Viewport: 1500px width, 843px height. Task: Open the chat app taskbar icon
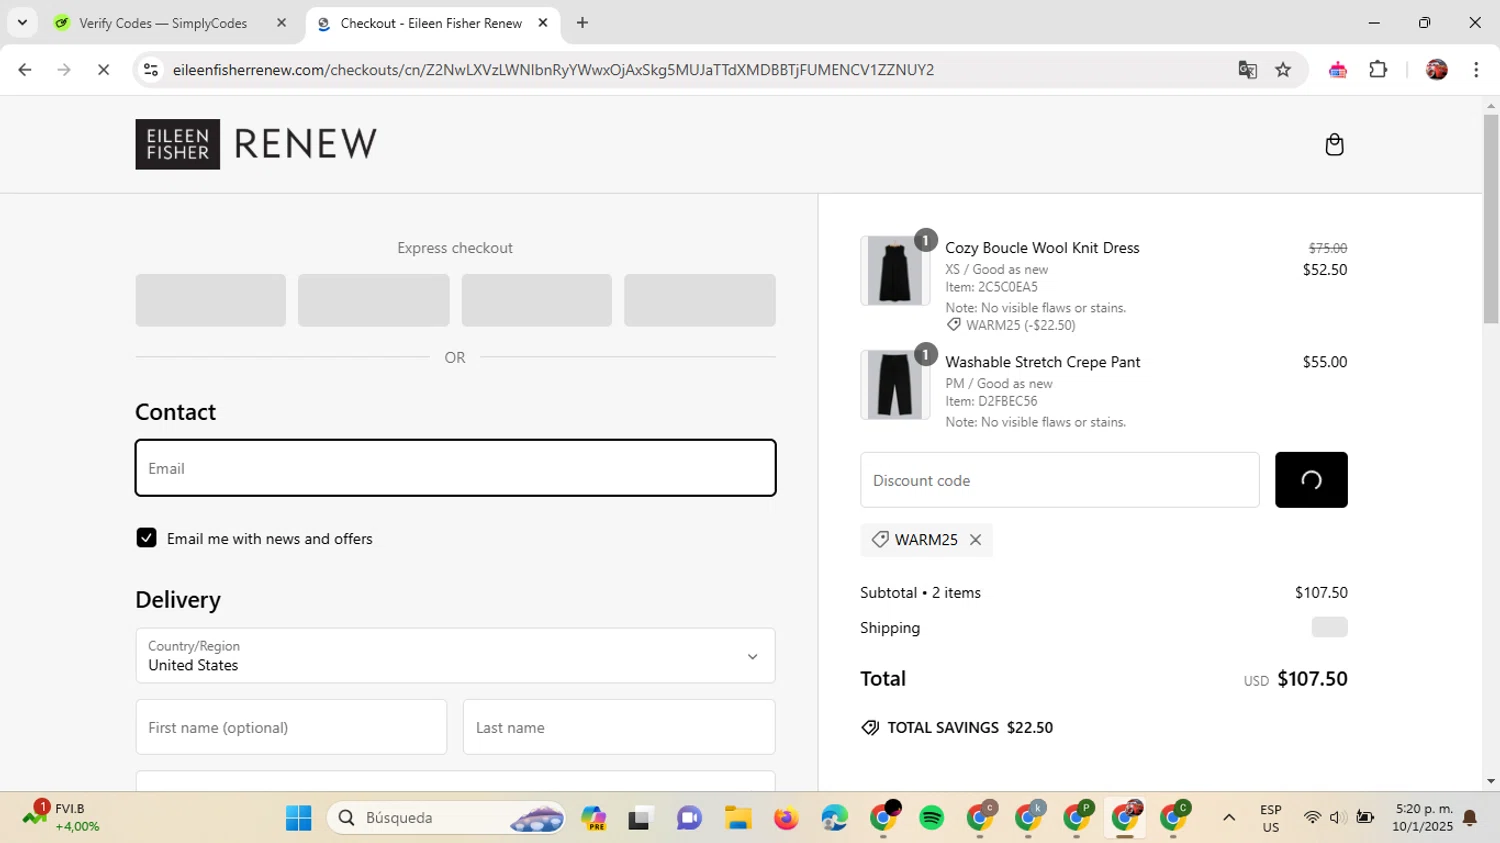pyautogui.click(x=689, y=818)
